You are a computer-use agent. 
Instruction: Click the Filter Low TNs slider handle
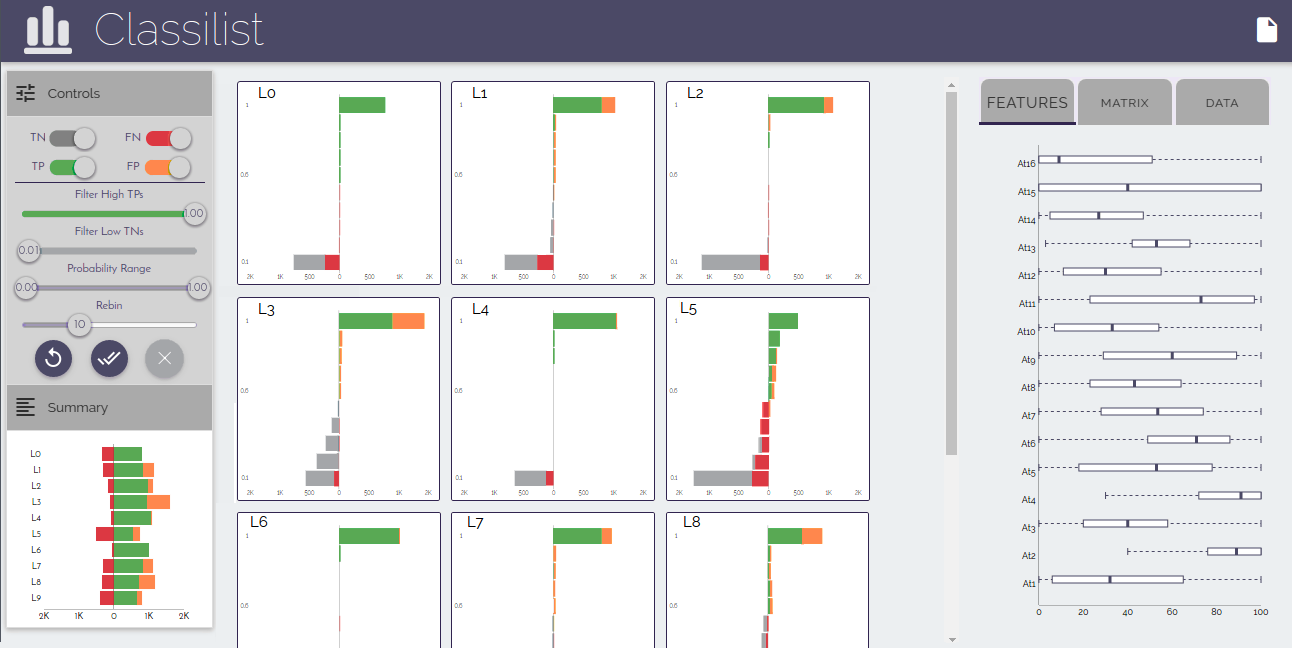[x=29, y=250]
